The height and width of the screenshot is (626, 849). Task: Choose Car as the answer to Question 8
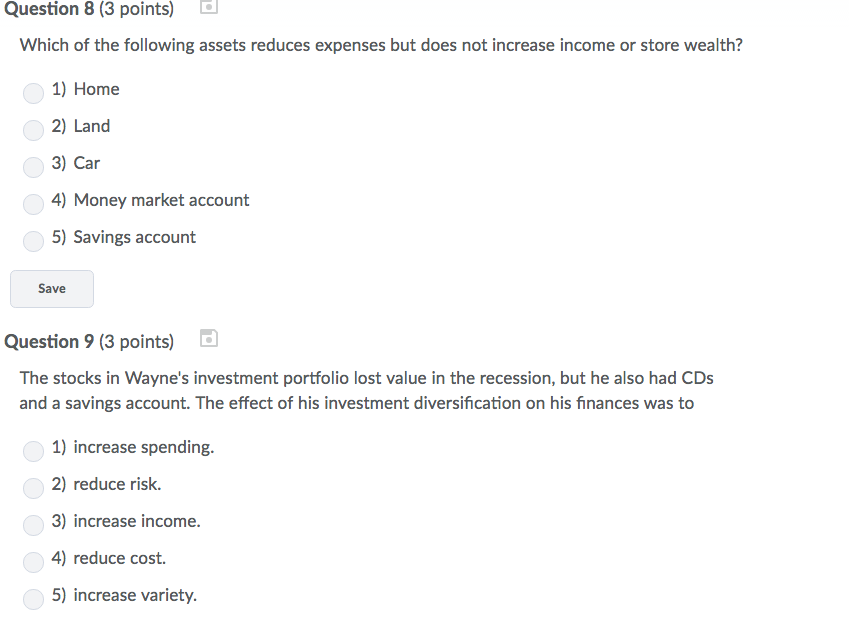pyautogui.click(x=33, y=167)
